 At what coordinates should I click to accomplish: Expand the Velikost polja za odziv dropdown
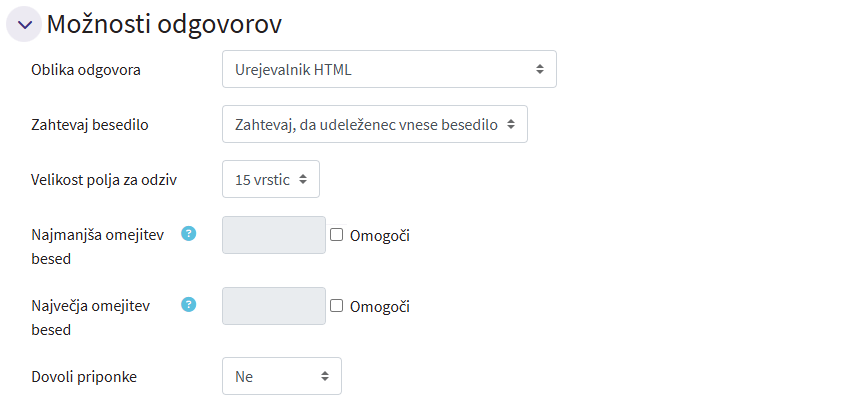tap(270, 180)
